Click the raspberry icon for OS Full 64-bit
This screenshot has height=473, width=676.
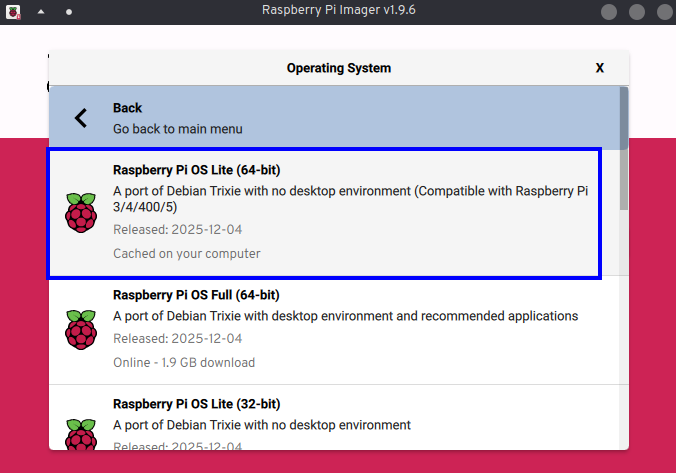(x=81, y=329)
